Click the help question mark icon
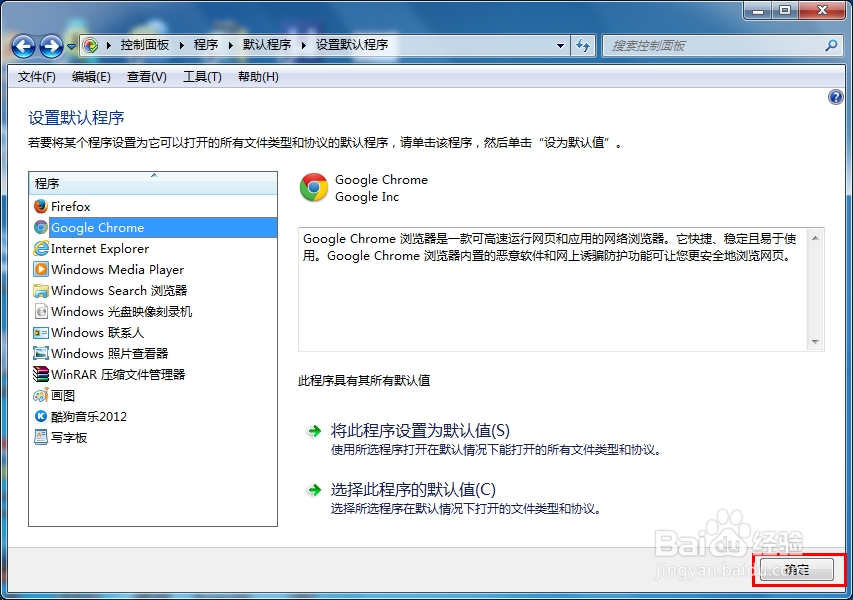Image resolution: width=853 pixels, height=600 pixels. (837, 97)
